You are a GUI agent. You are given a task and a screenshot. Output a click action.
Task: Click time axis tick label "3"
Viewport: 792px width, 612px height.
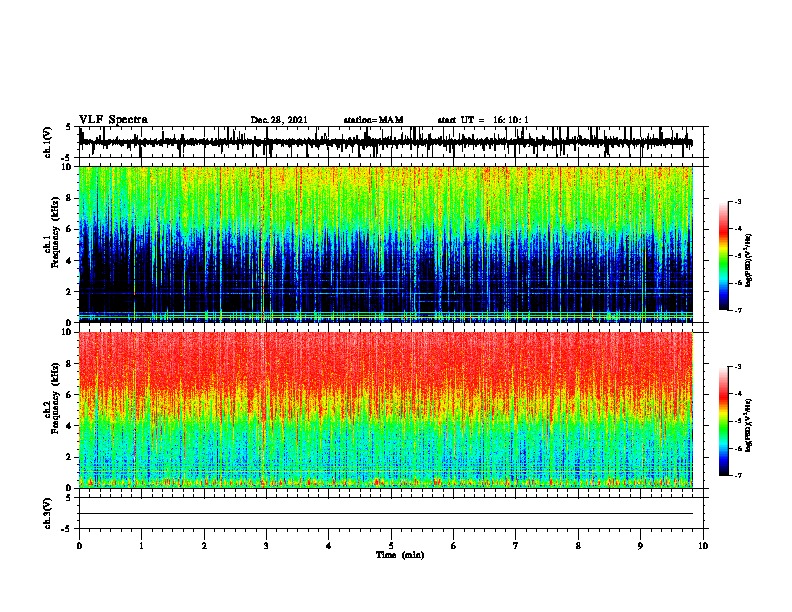click(x=266, y=546)
